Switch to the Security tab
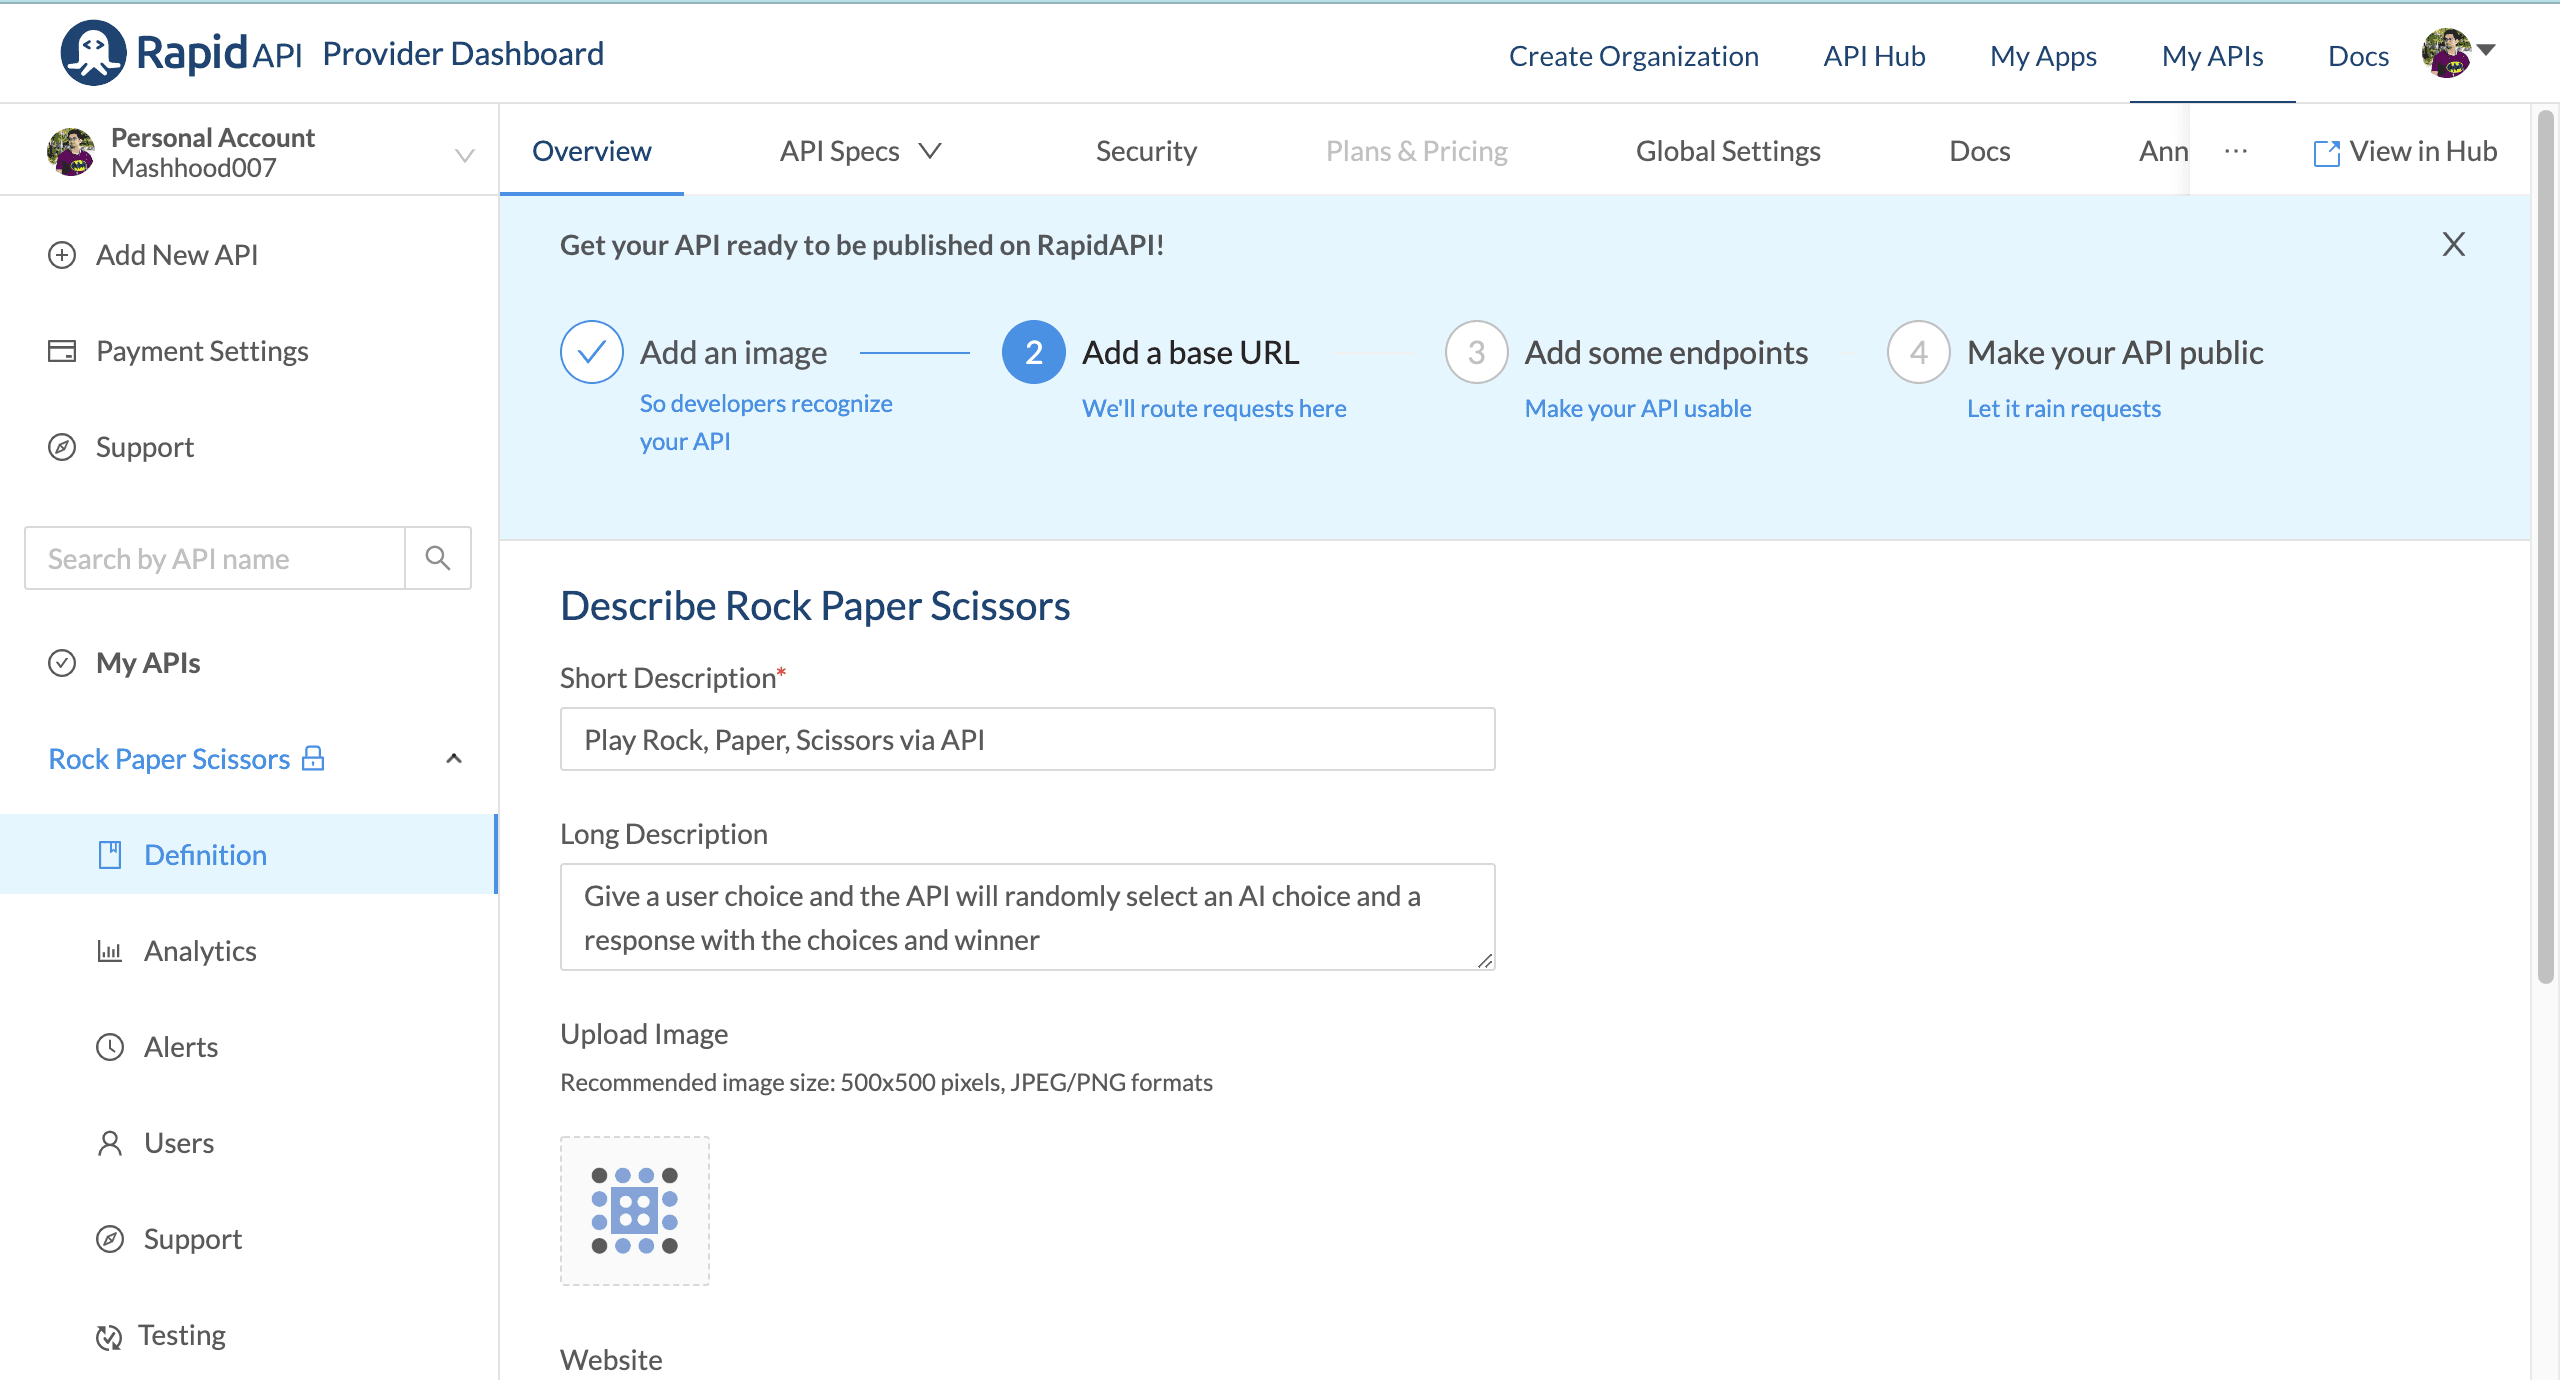This screenshot has height=1380, width=2560. click(1146, 151)
